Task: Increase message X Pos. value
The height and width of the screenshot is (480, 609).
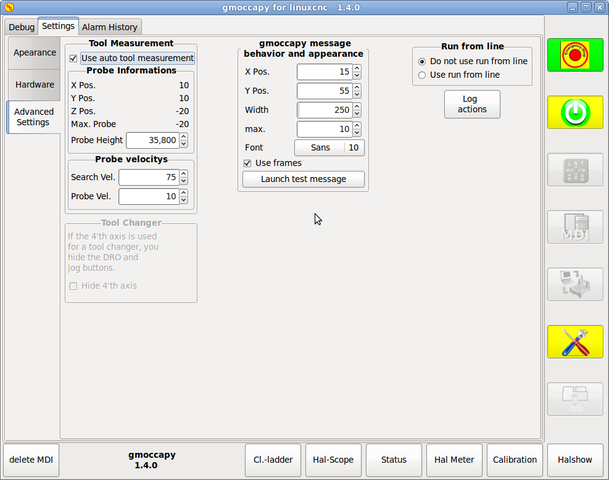Action: [x=357, y=68]
